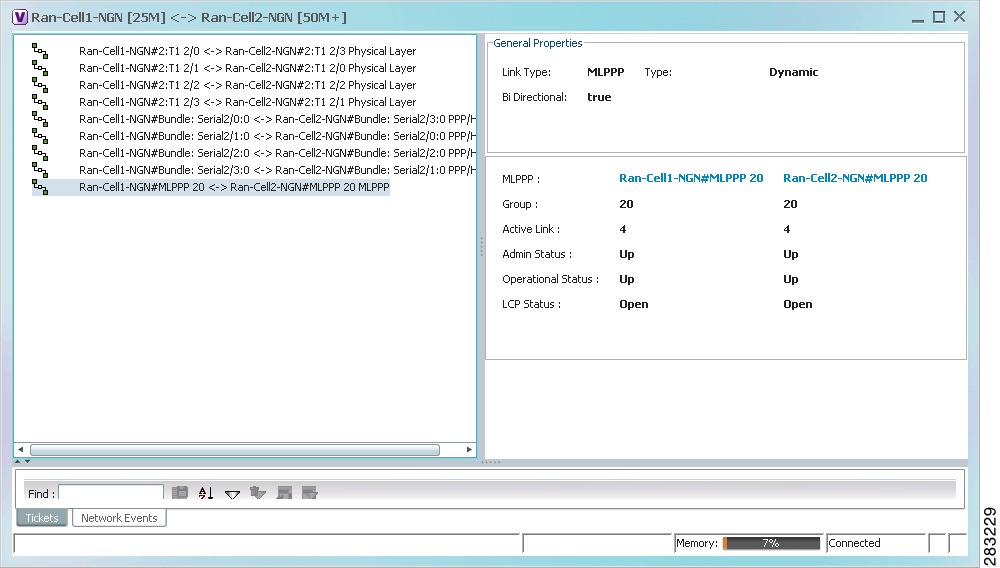
Task: Click the funnel filter icon
Action: click(232, 493)
